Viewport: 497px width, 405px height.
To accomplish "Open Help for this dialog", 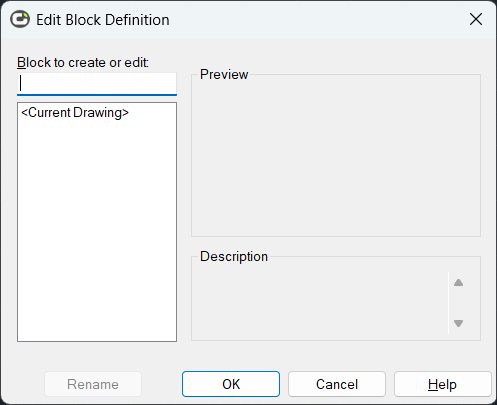I will click(443, 384).
